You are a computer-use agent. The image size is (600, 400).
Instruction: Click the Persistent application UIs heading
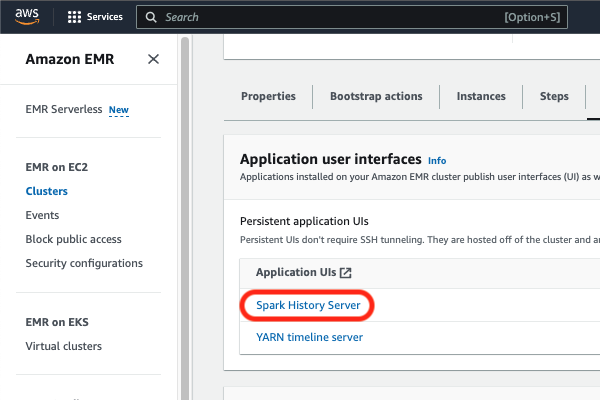point(304,221)
